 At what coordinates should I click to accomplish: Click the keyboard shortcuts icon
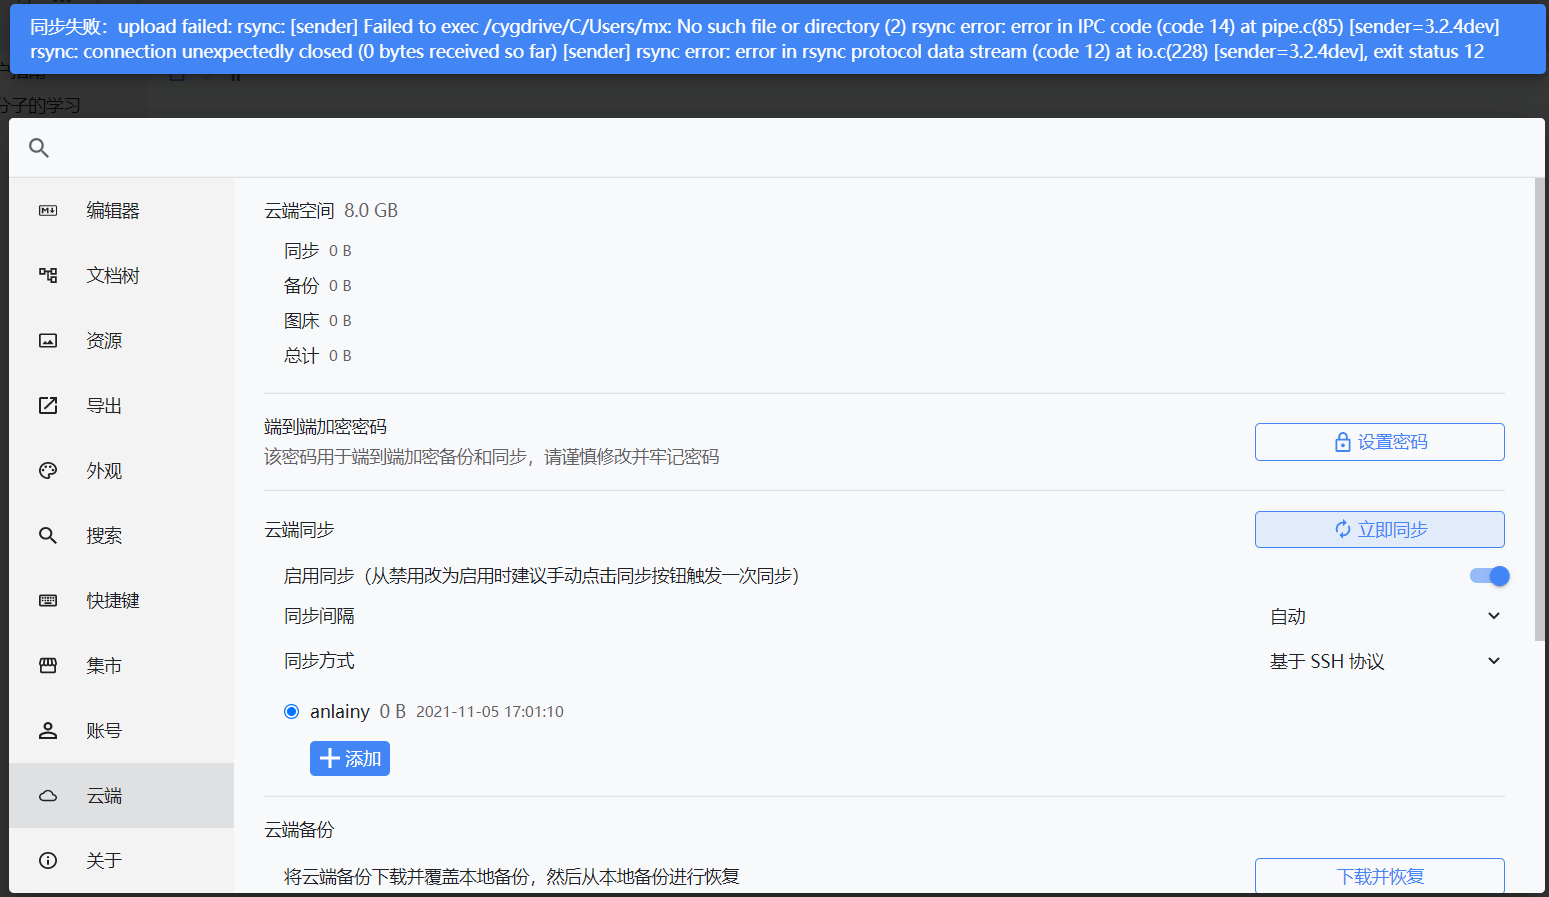tap(48, 601)
